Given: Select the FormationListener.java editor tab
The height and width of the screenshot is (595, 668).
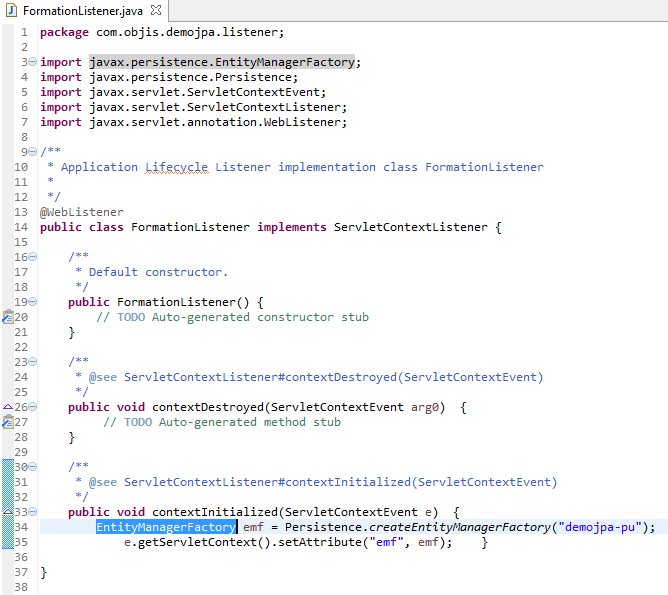Looking at the screenshot, I should pyautogui.click(x=82, y=11).
